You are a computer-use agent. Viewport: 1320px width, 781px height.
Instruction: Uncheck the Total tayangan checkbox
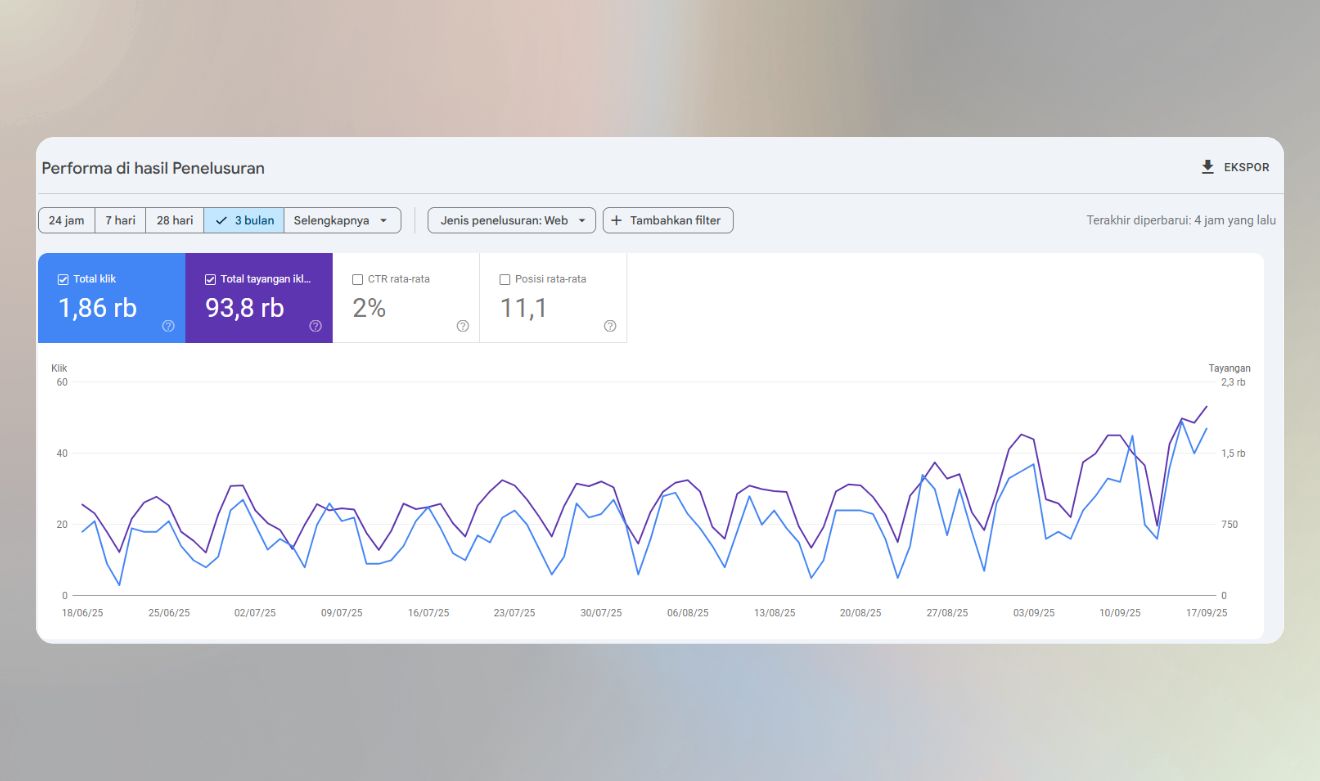pyautogui.click(x=210, y=280)
